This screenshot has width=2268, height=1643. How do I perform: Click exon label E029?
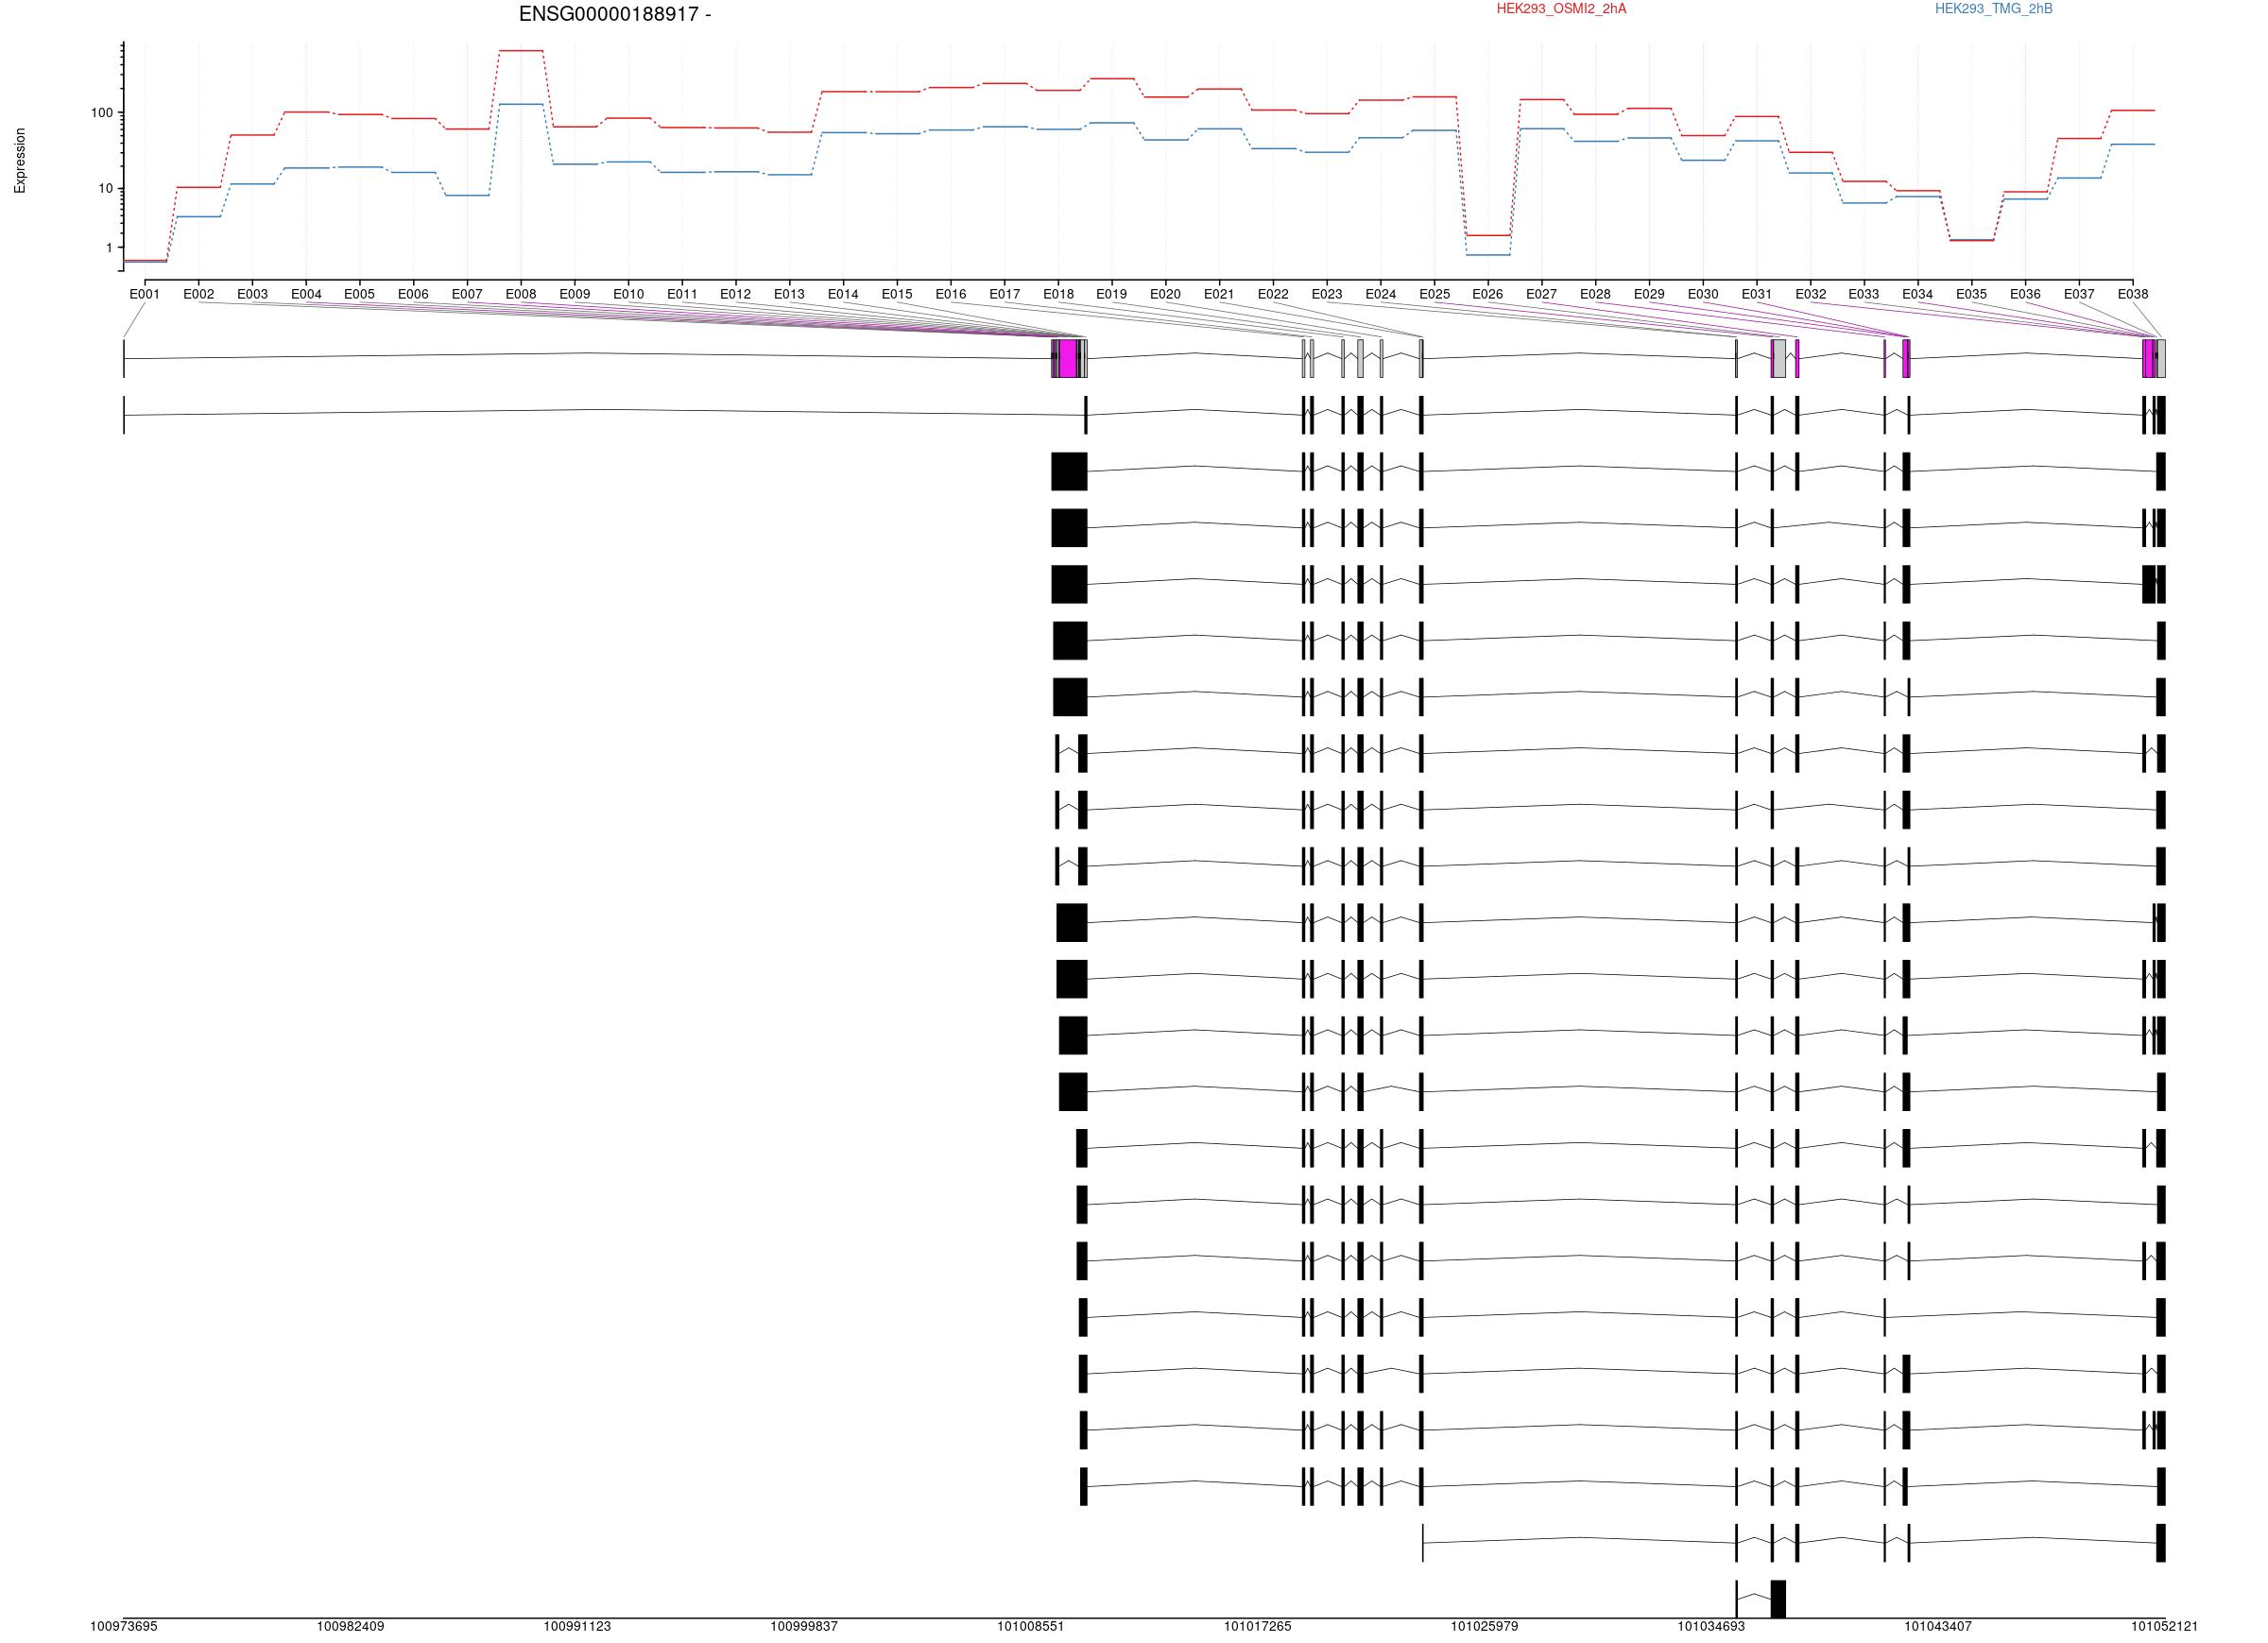click(1649, 294)
